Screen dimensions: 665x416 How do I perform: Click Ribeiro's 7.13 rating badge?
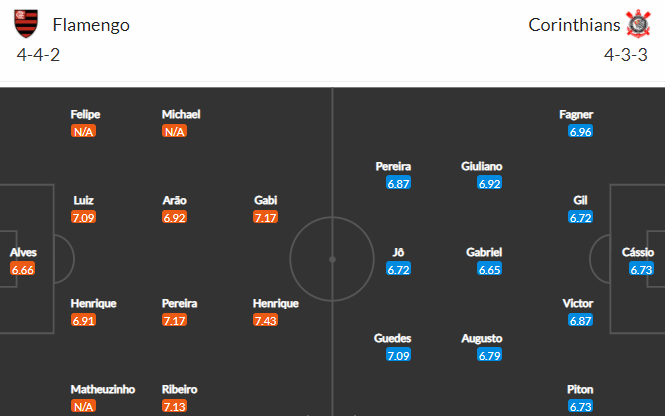[174, 407]
